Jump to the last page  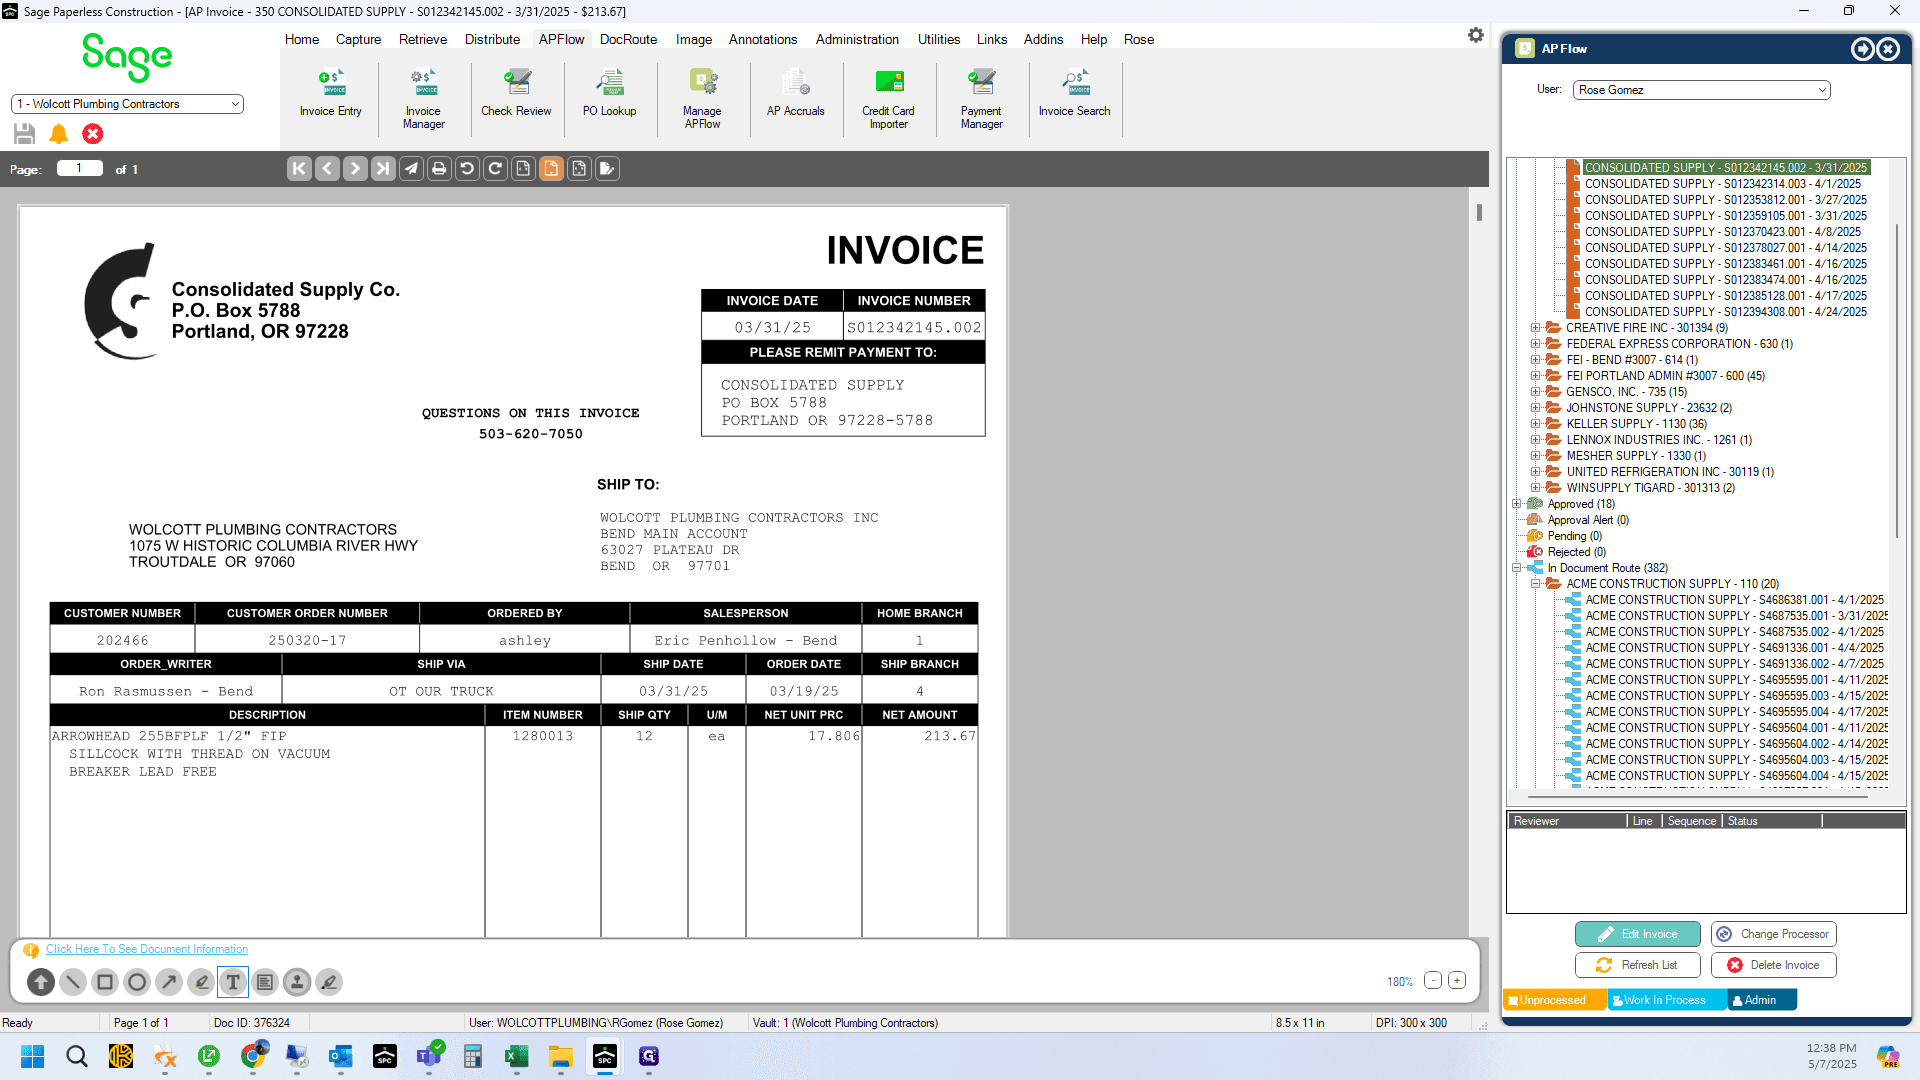pyautogui.click(x=383, y=169)
